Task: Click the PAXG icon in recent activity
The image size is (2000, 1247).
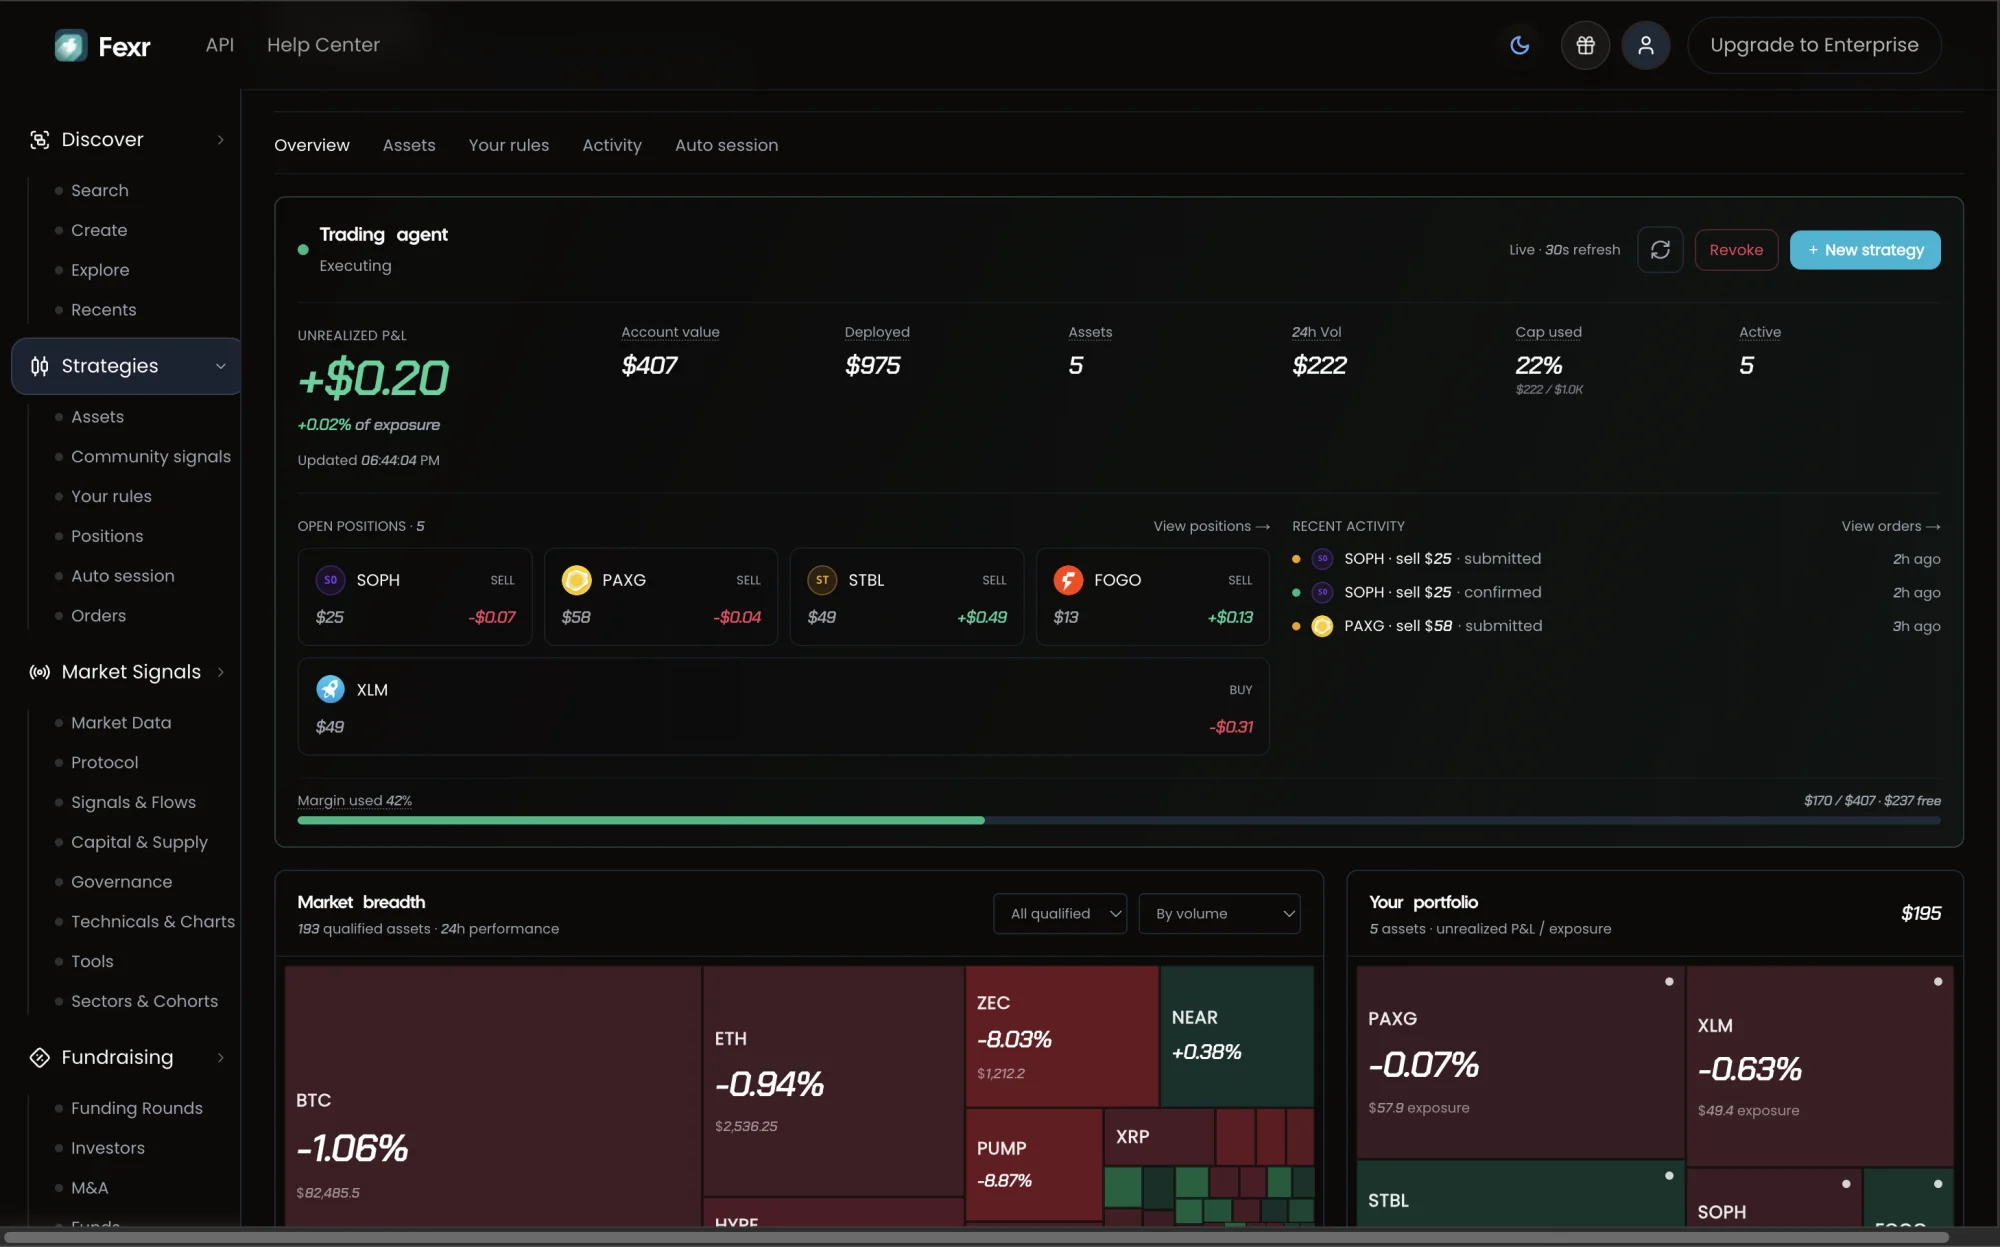Action: coord(1322,626)
